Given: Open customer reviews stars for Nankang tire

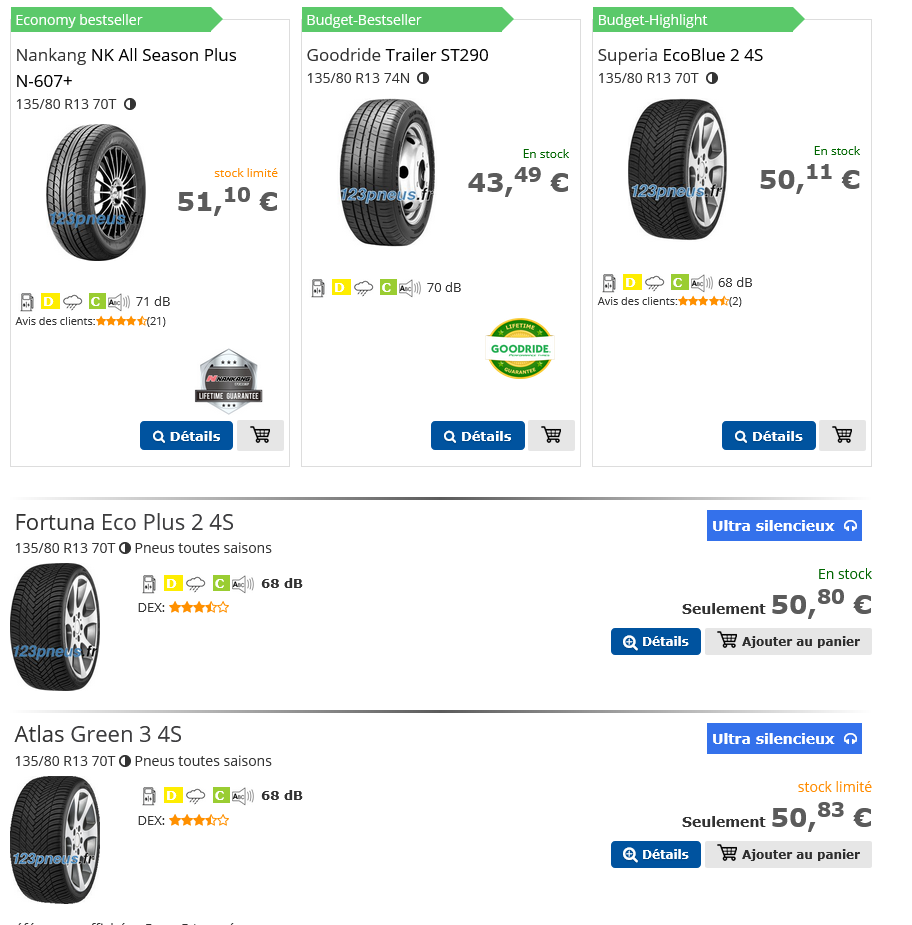Looking at the screenshot, I should click(121, 321).
